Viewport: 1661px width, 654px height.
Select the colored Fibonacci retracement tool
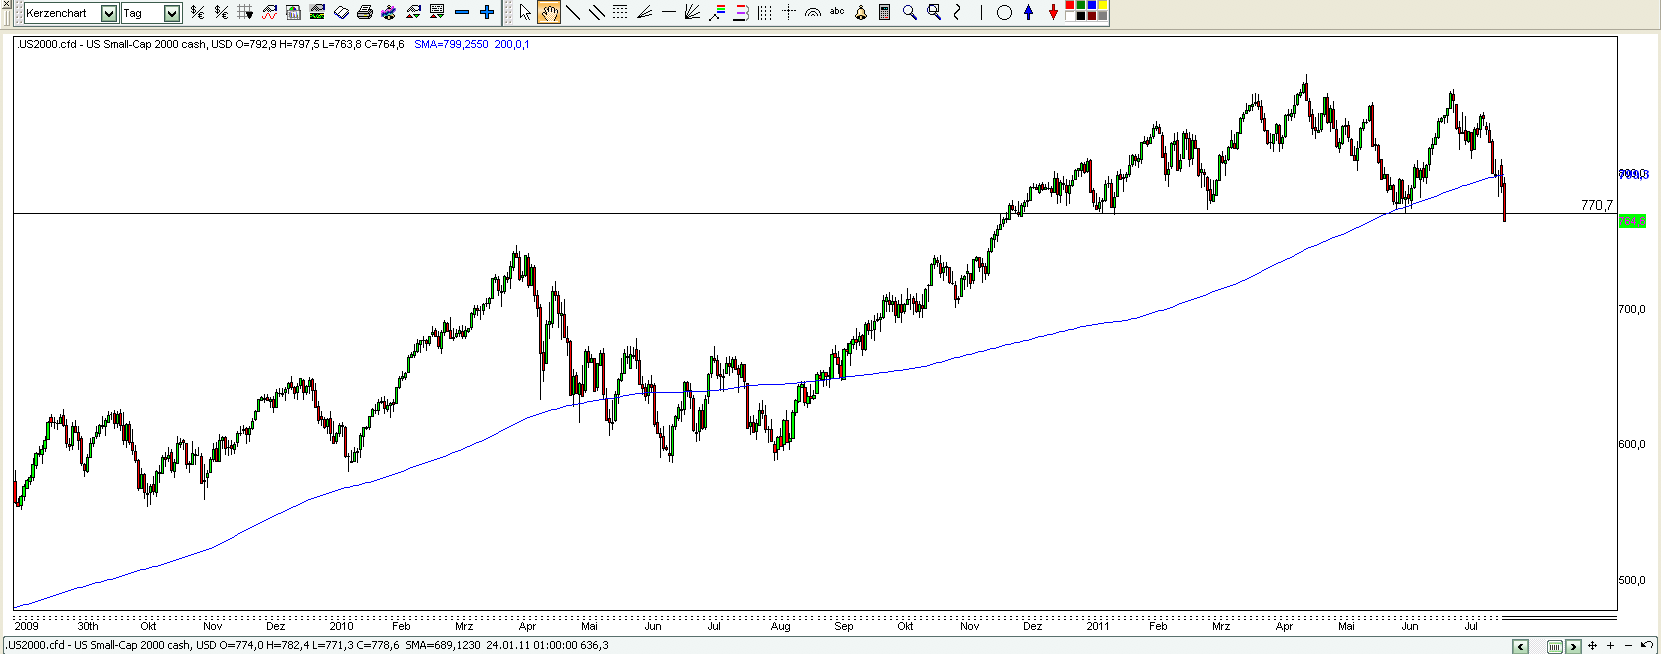(717, 13)
